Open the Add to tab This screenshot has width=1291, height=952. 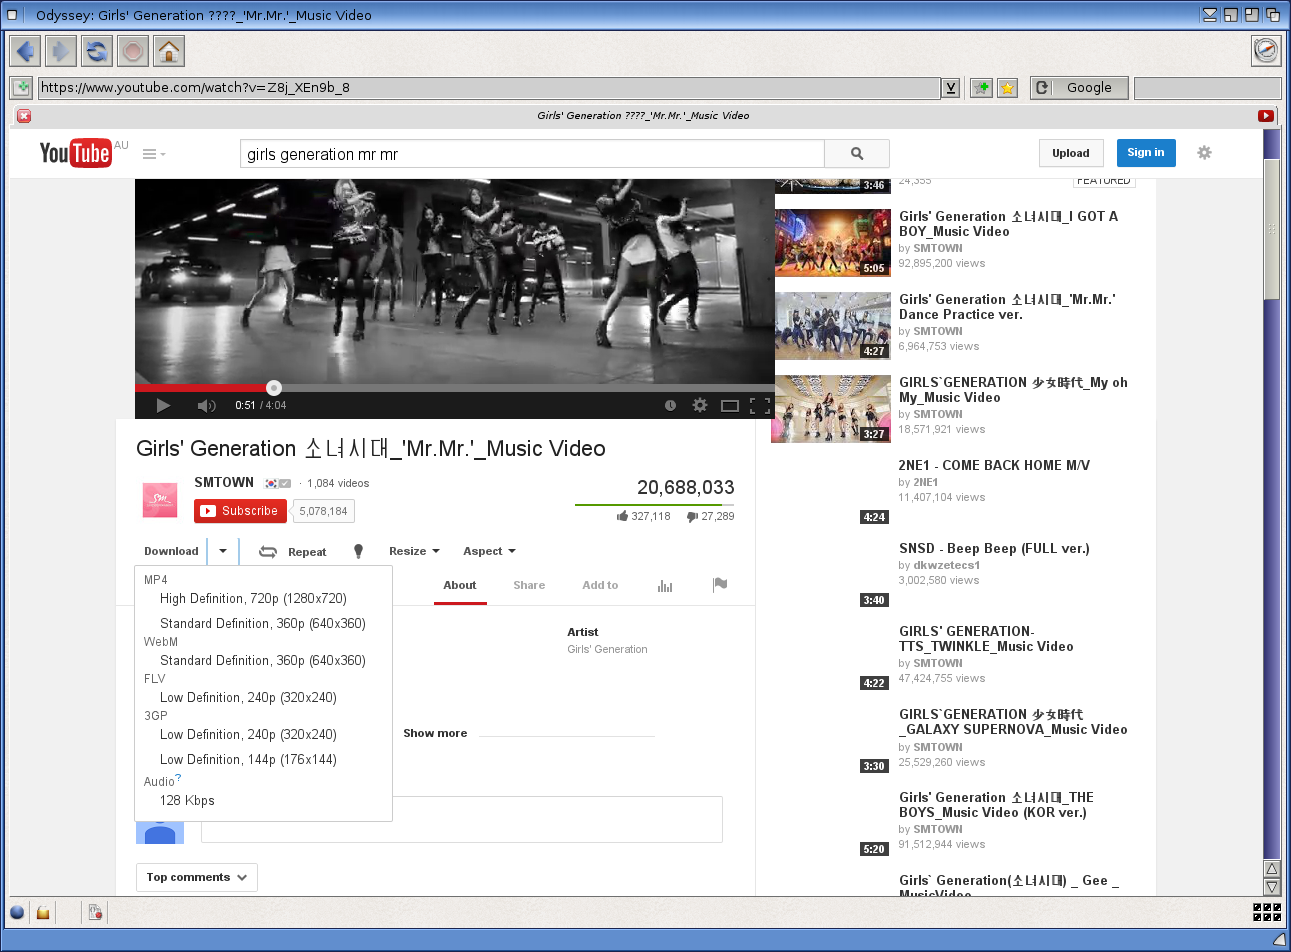click(600, 585)
